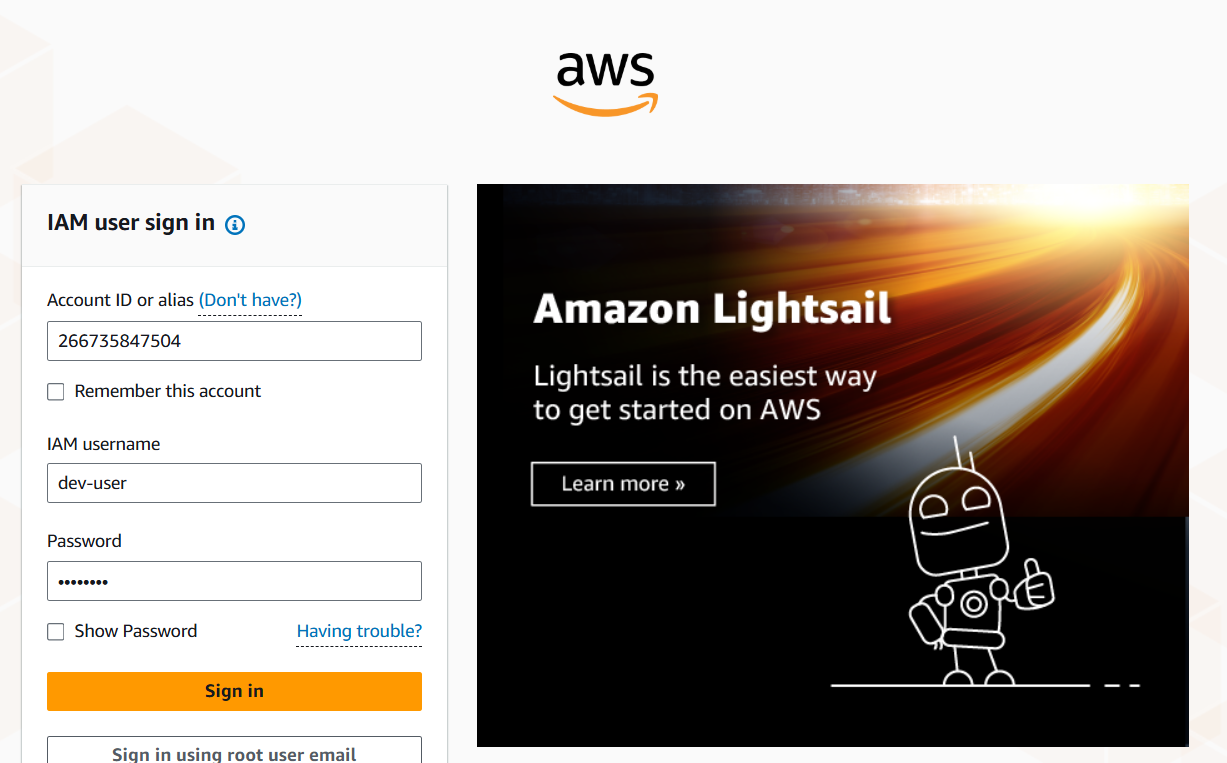Screen dimensions: 1227x763
Task: Open the (Don't have?) link
Action: pyautogui.click(x=250, y=300)
